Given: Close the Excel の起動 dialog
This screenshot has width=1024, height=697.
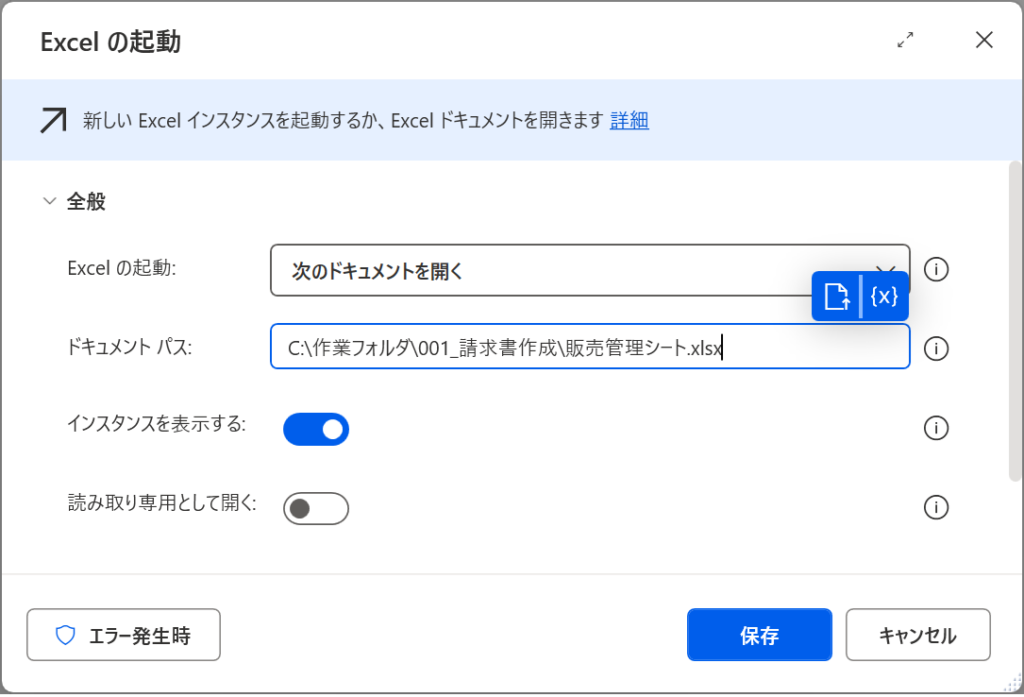Looking at the screenshot, I should coord(984,40).
